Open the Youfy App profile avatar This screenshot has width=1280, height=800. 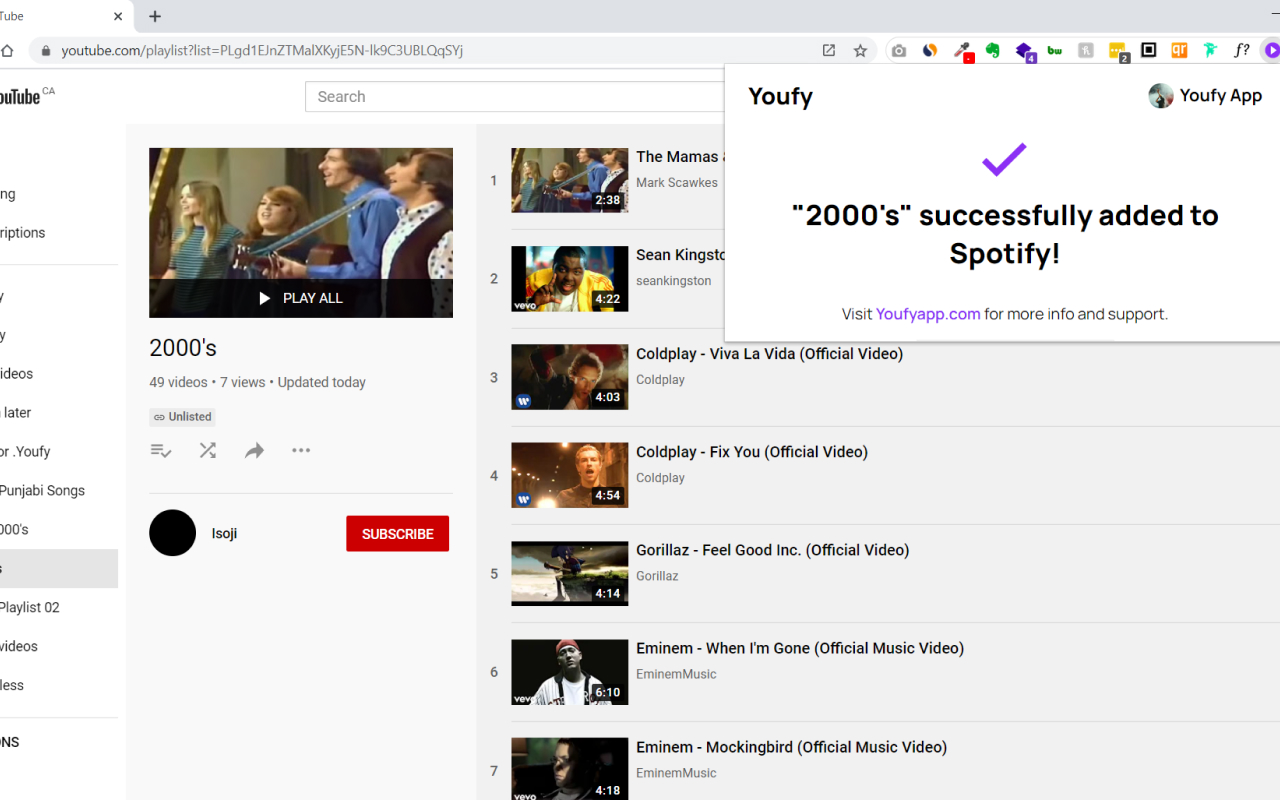(x=1161, y=96)
